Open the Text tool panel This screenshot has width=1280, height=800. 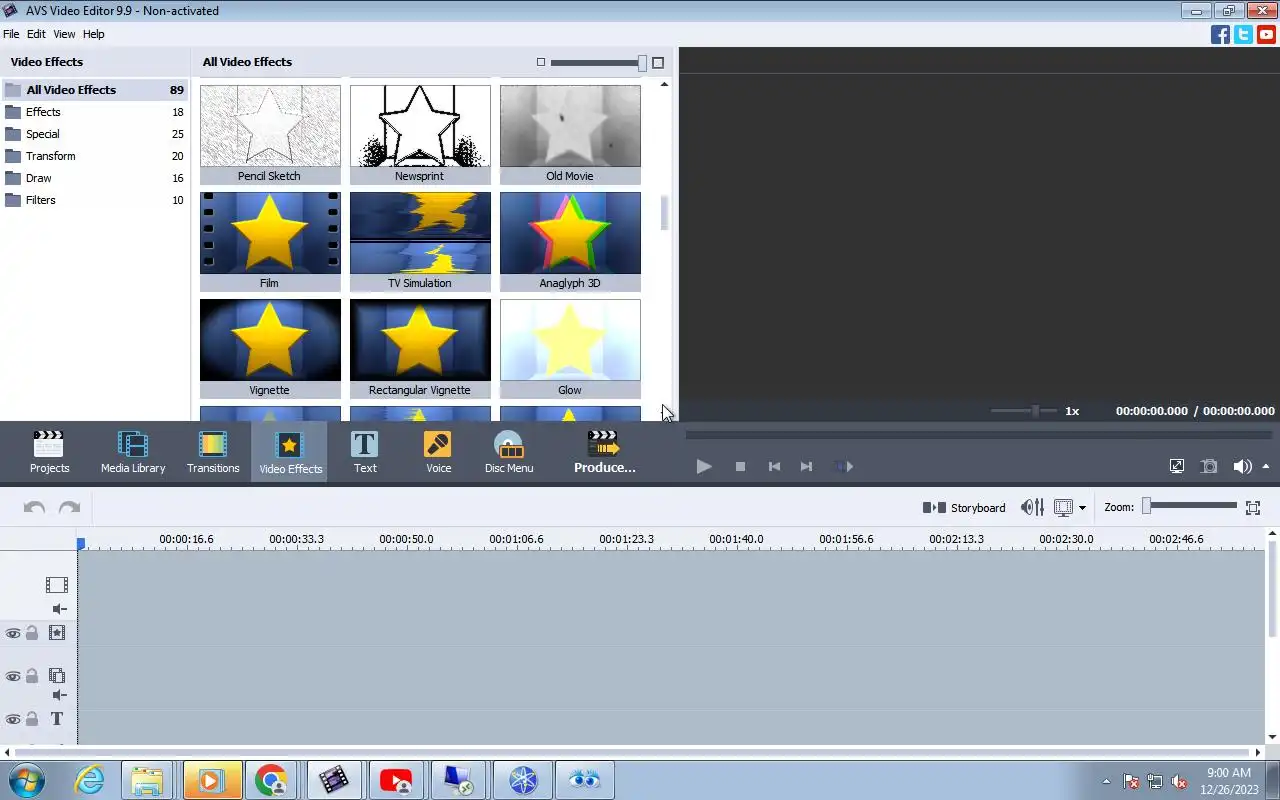click(365, 452)
